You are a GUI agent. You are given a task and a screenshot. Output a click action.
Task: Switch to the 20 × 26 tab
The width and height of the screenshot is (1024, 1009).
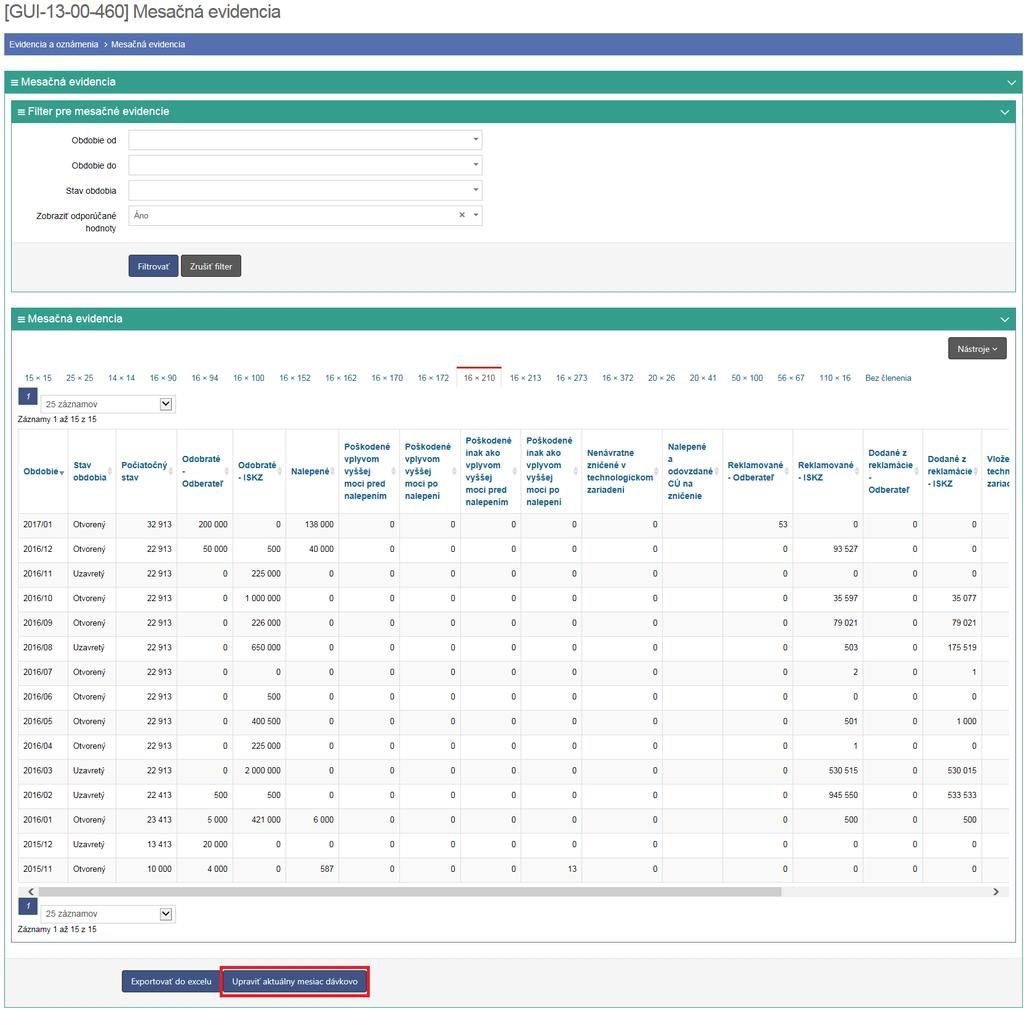662,378
